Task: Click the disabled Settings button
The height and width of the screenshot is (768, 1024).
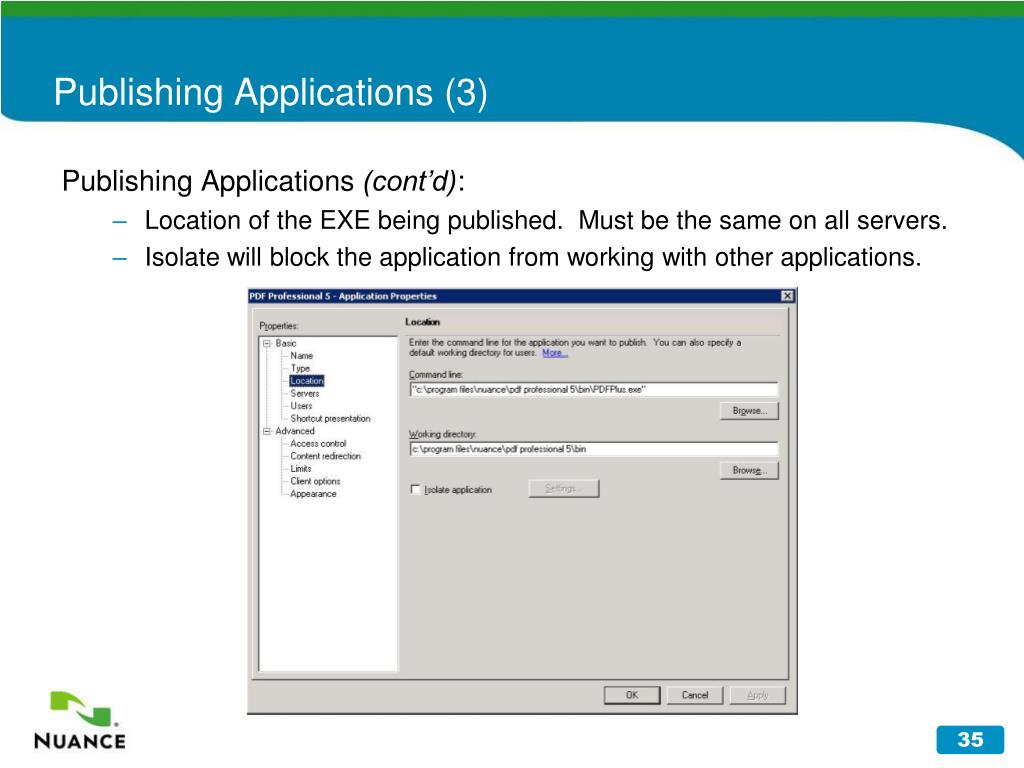Action: 564,488
